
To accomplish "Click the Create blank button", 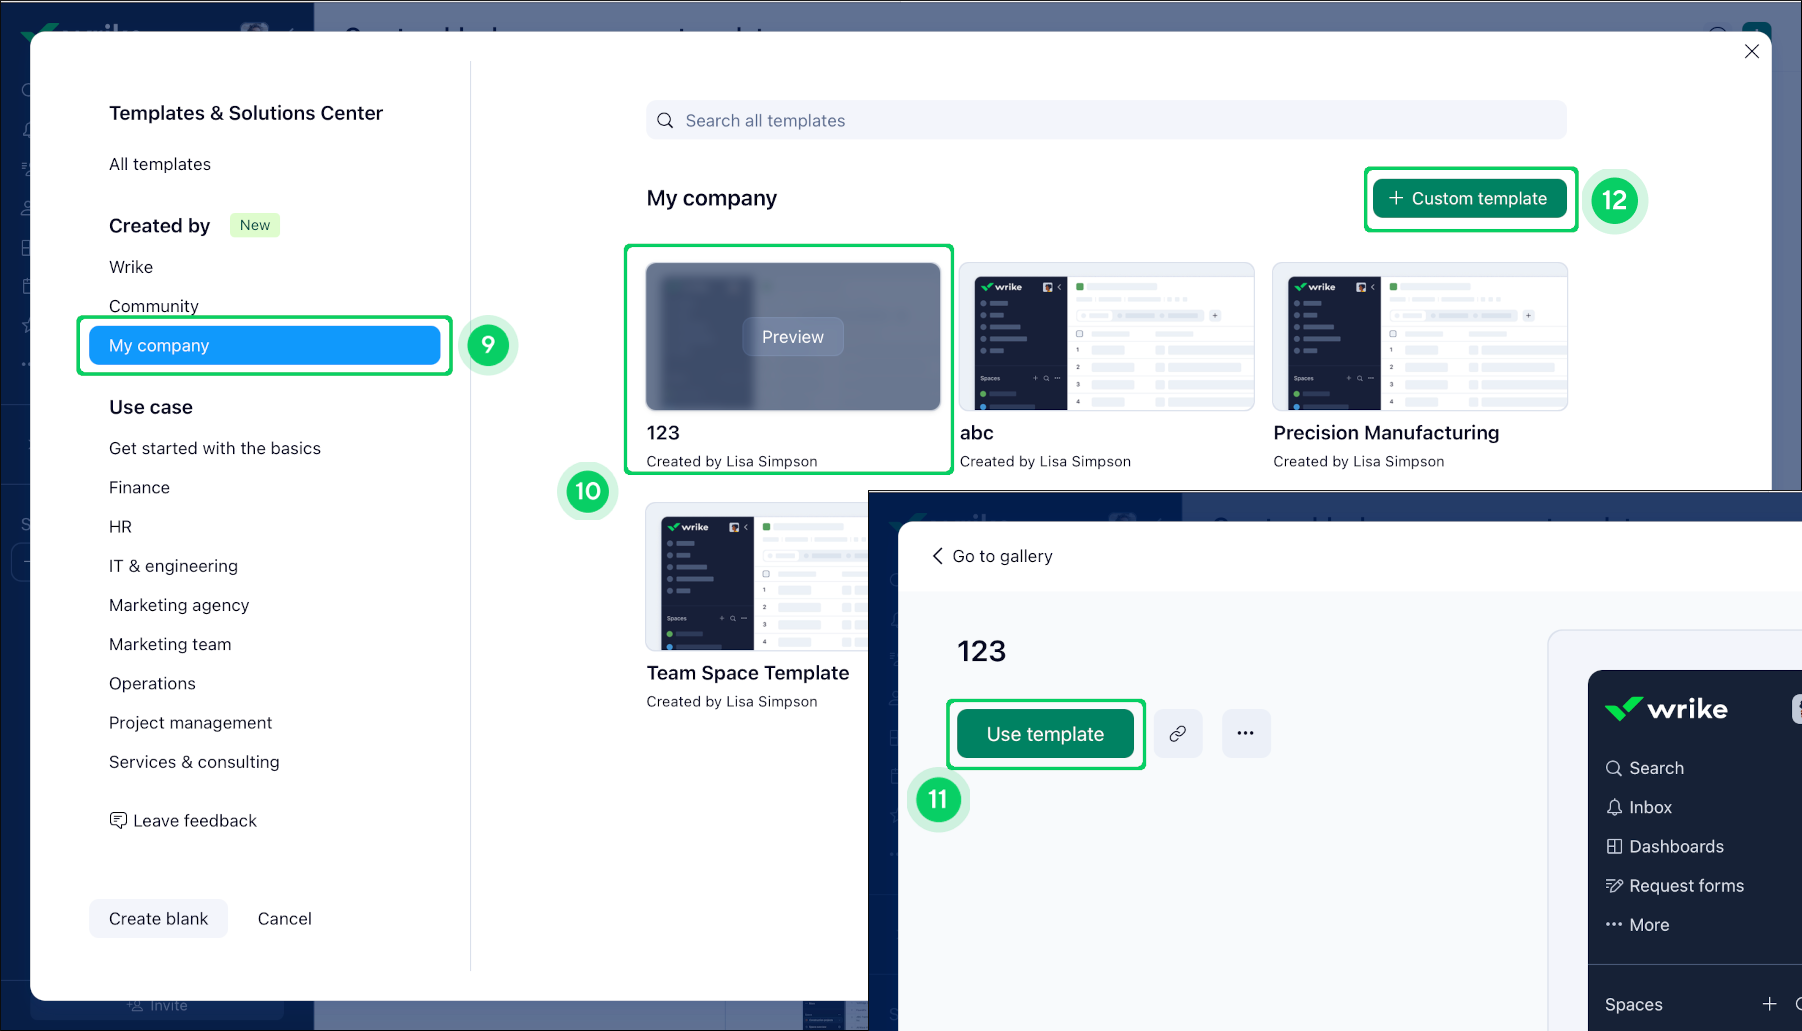I will (x=158, y=918).
